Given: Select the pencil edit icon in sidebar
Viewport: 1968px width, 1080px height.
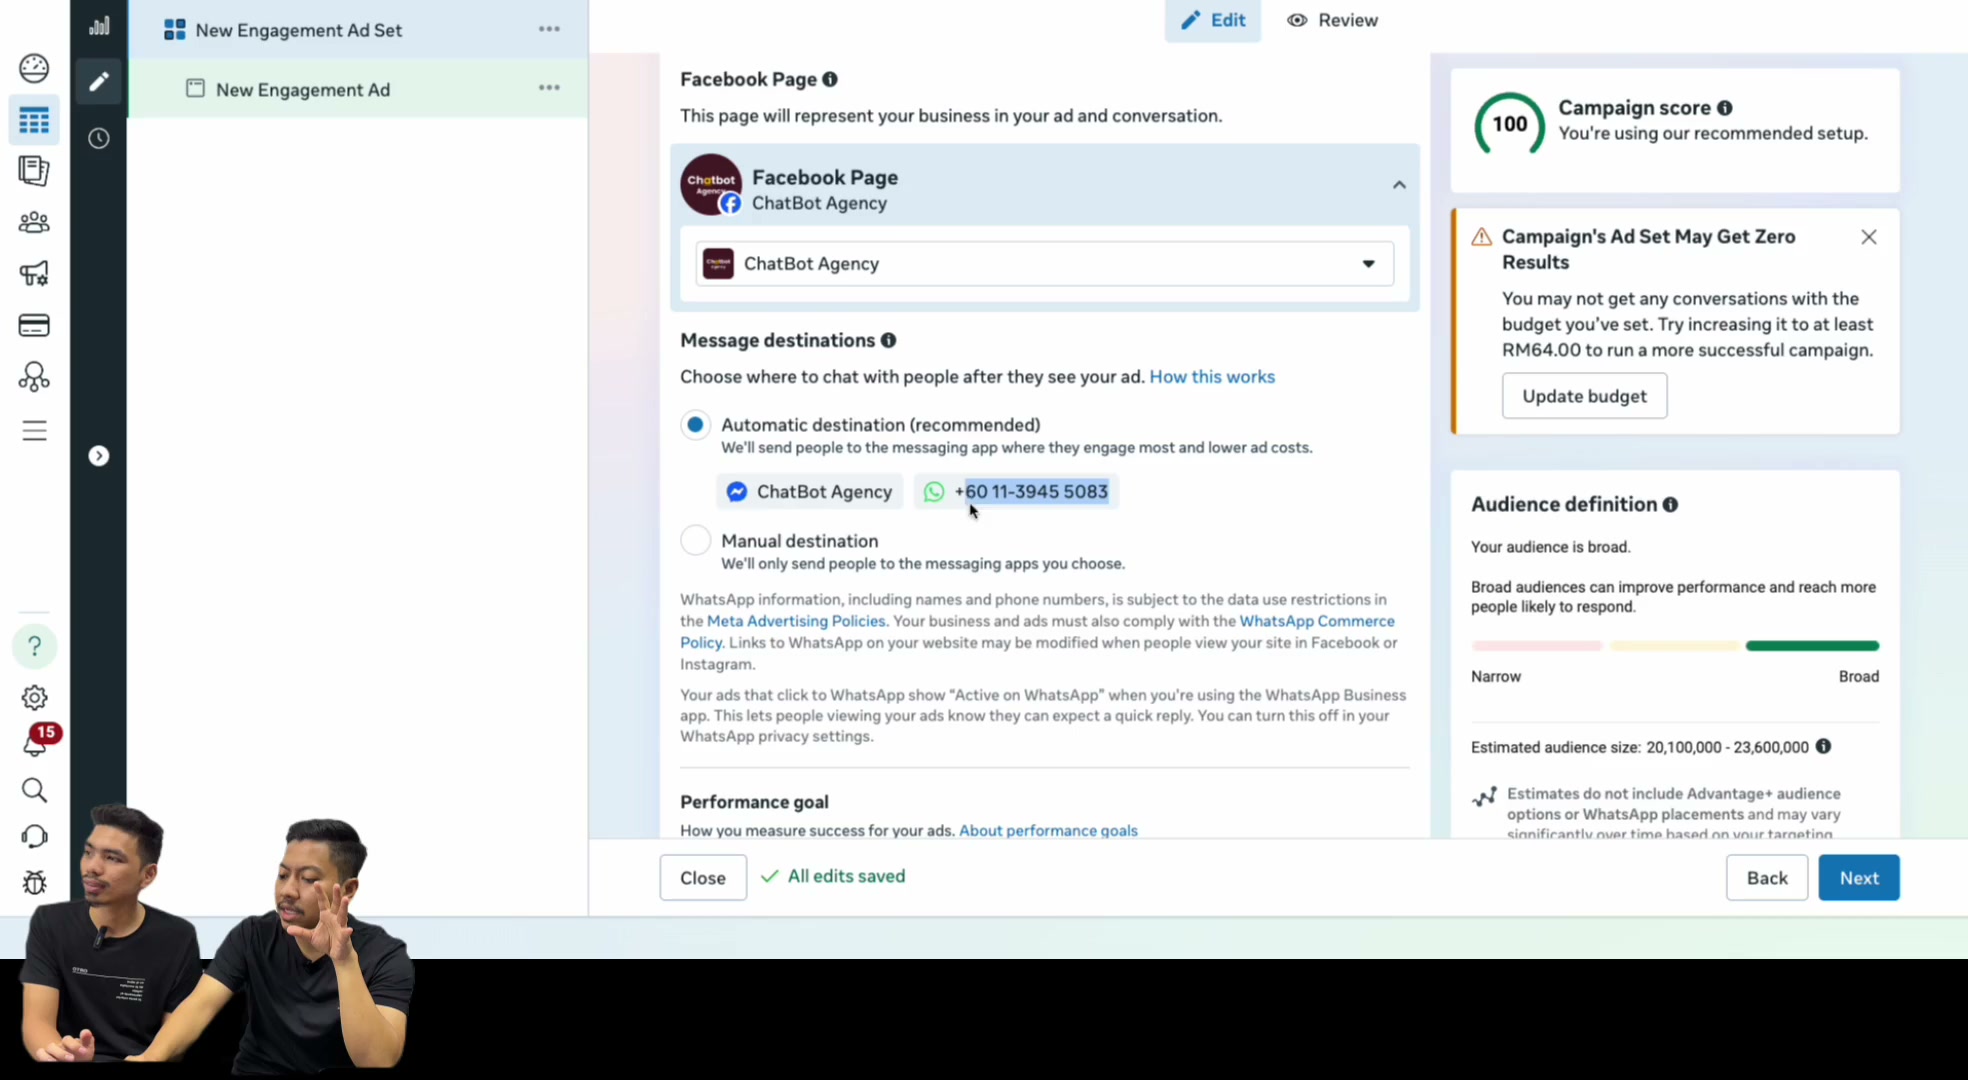Looking at the screenshot, I should tap(98, 81).
